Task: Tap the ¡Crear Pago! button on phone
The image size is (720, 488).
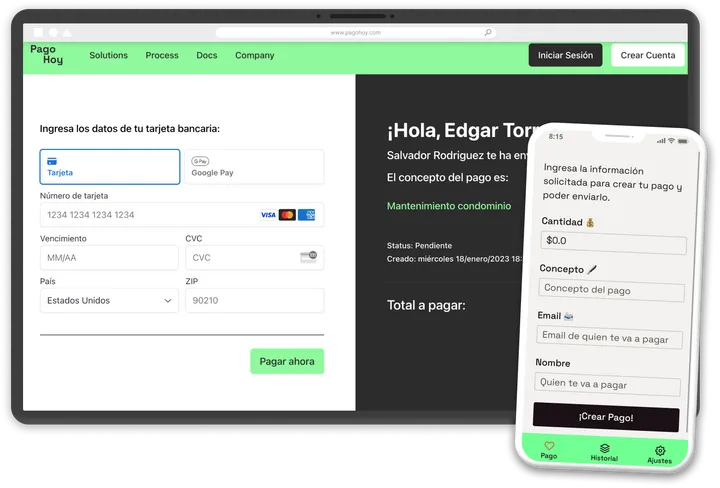Action: pyautogui.click(x=606, y=417)
